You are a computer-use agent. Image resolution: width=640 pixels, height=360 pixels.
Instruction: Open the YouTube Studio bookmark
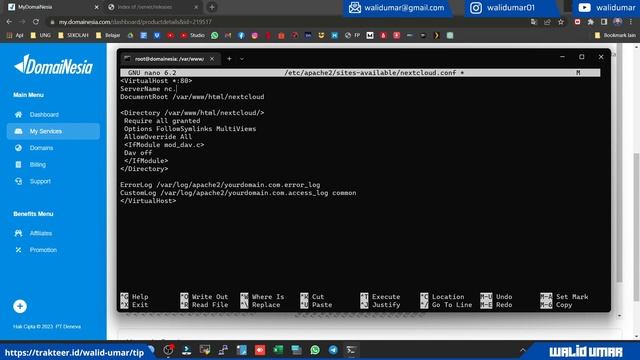coord(192,36)
